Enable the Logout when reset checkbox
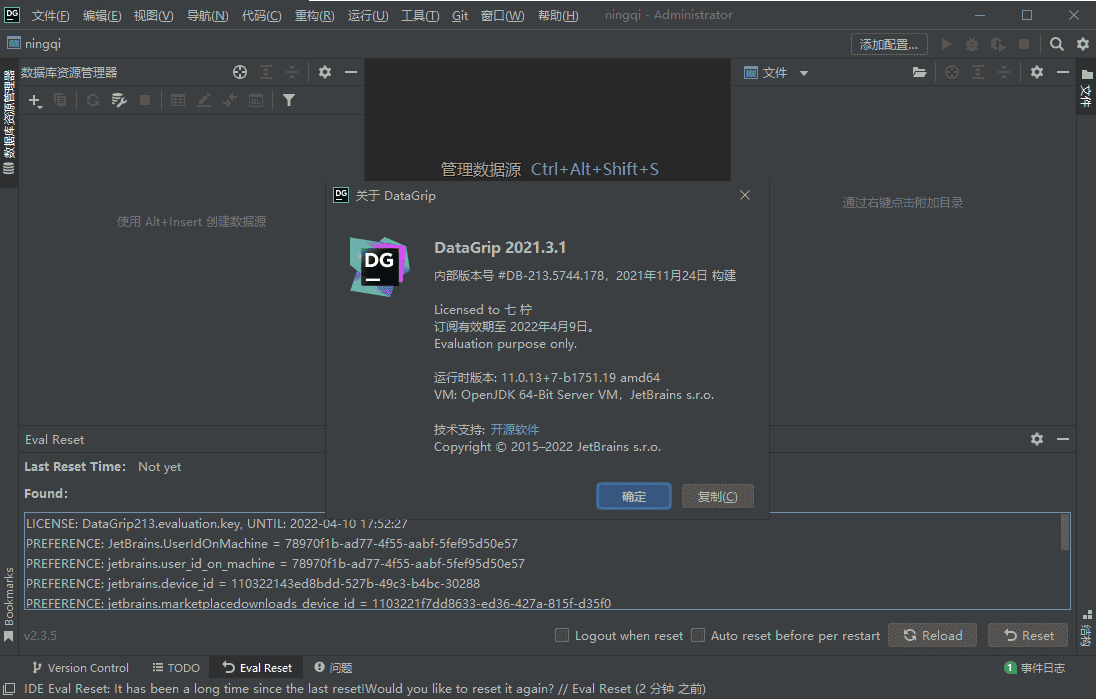 point(562,635)
